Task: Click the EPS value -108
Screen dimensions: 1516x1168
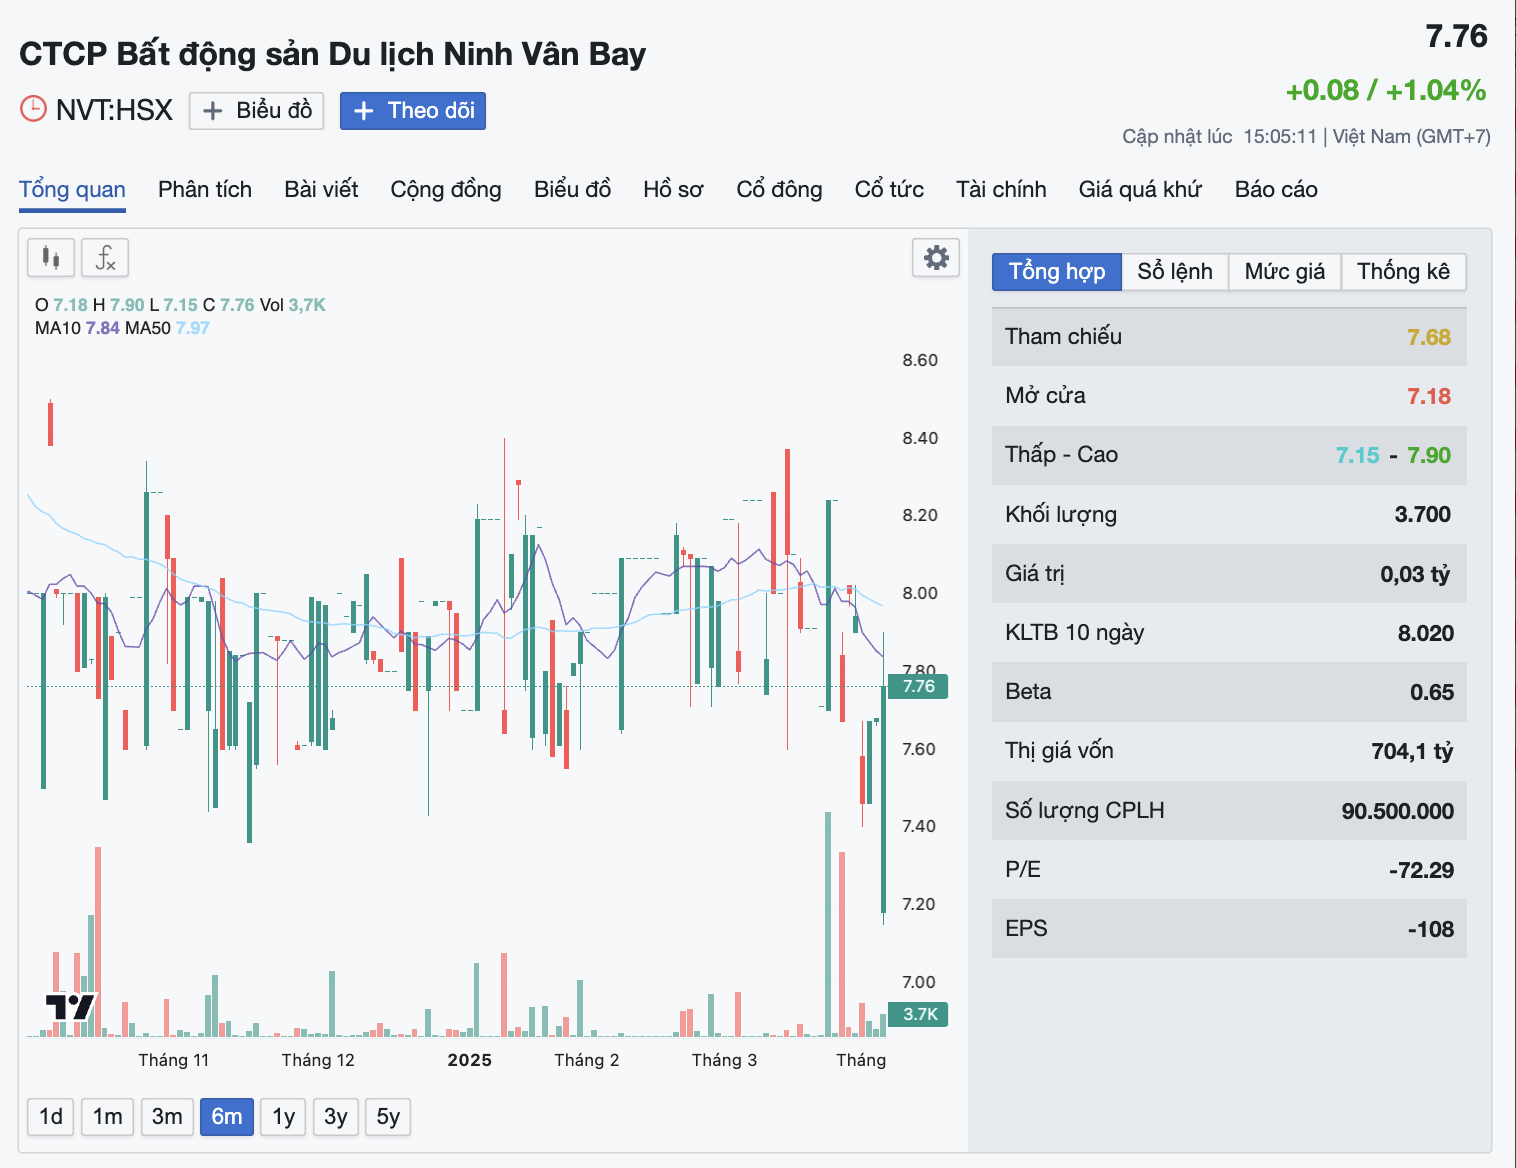Action: pos(1431,929)
